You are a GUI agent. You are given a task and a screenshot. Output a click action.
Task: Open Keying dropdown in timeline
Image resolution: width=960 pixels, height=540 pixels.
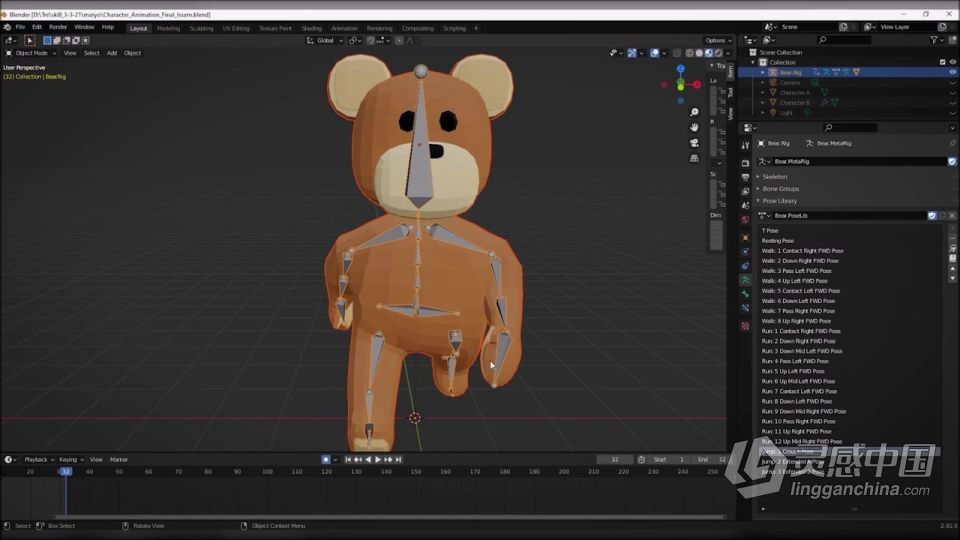click(71, 459)
